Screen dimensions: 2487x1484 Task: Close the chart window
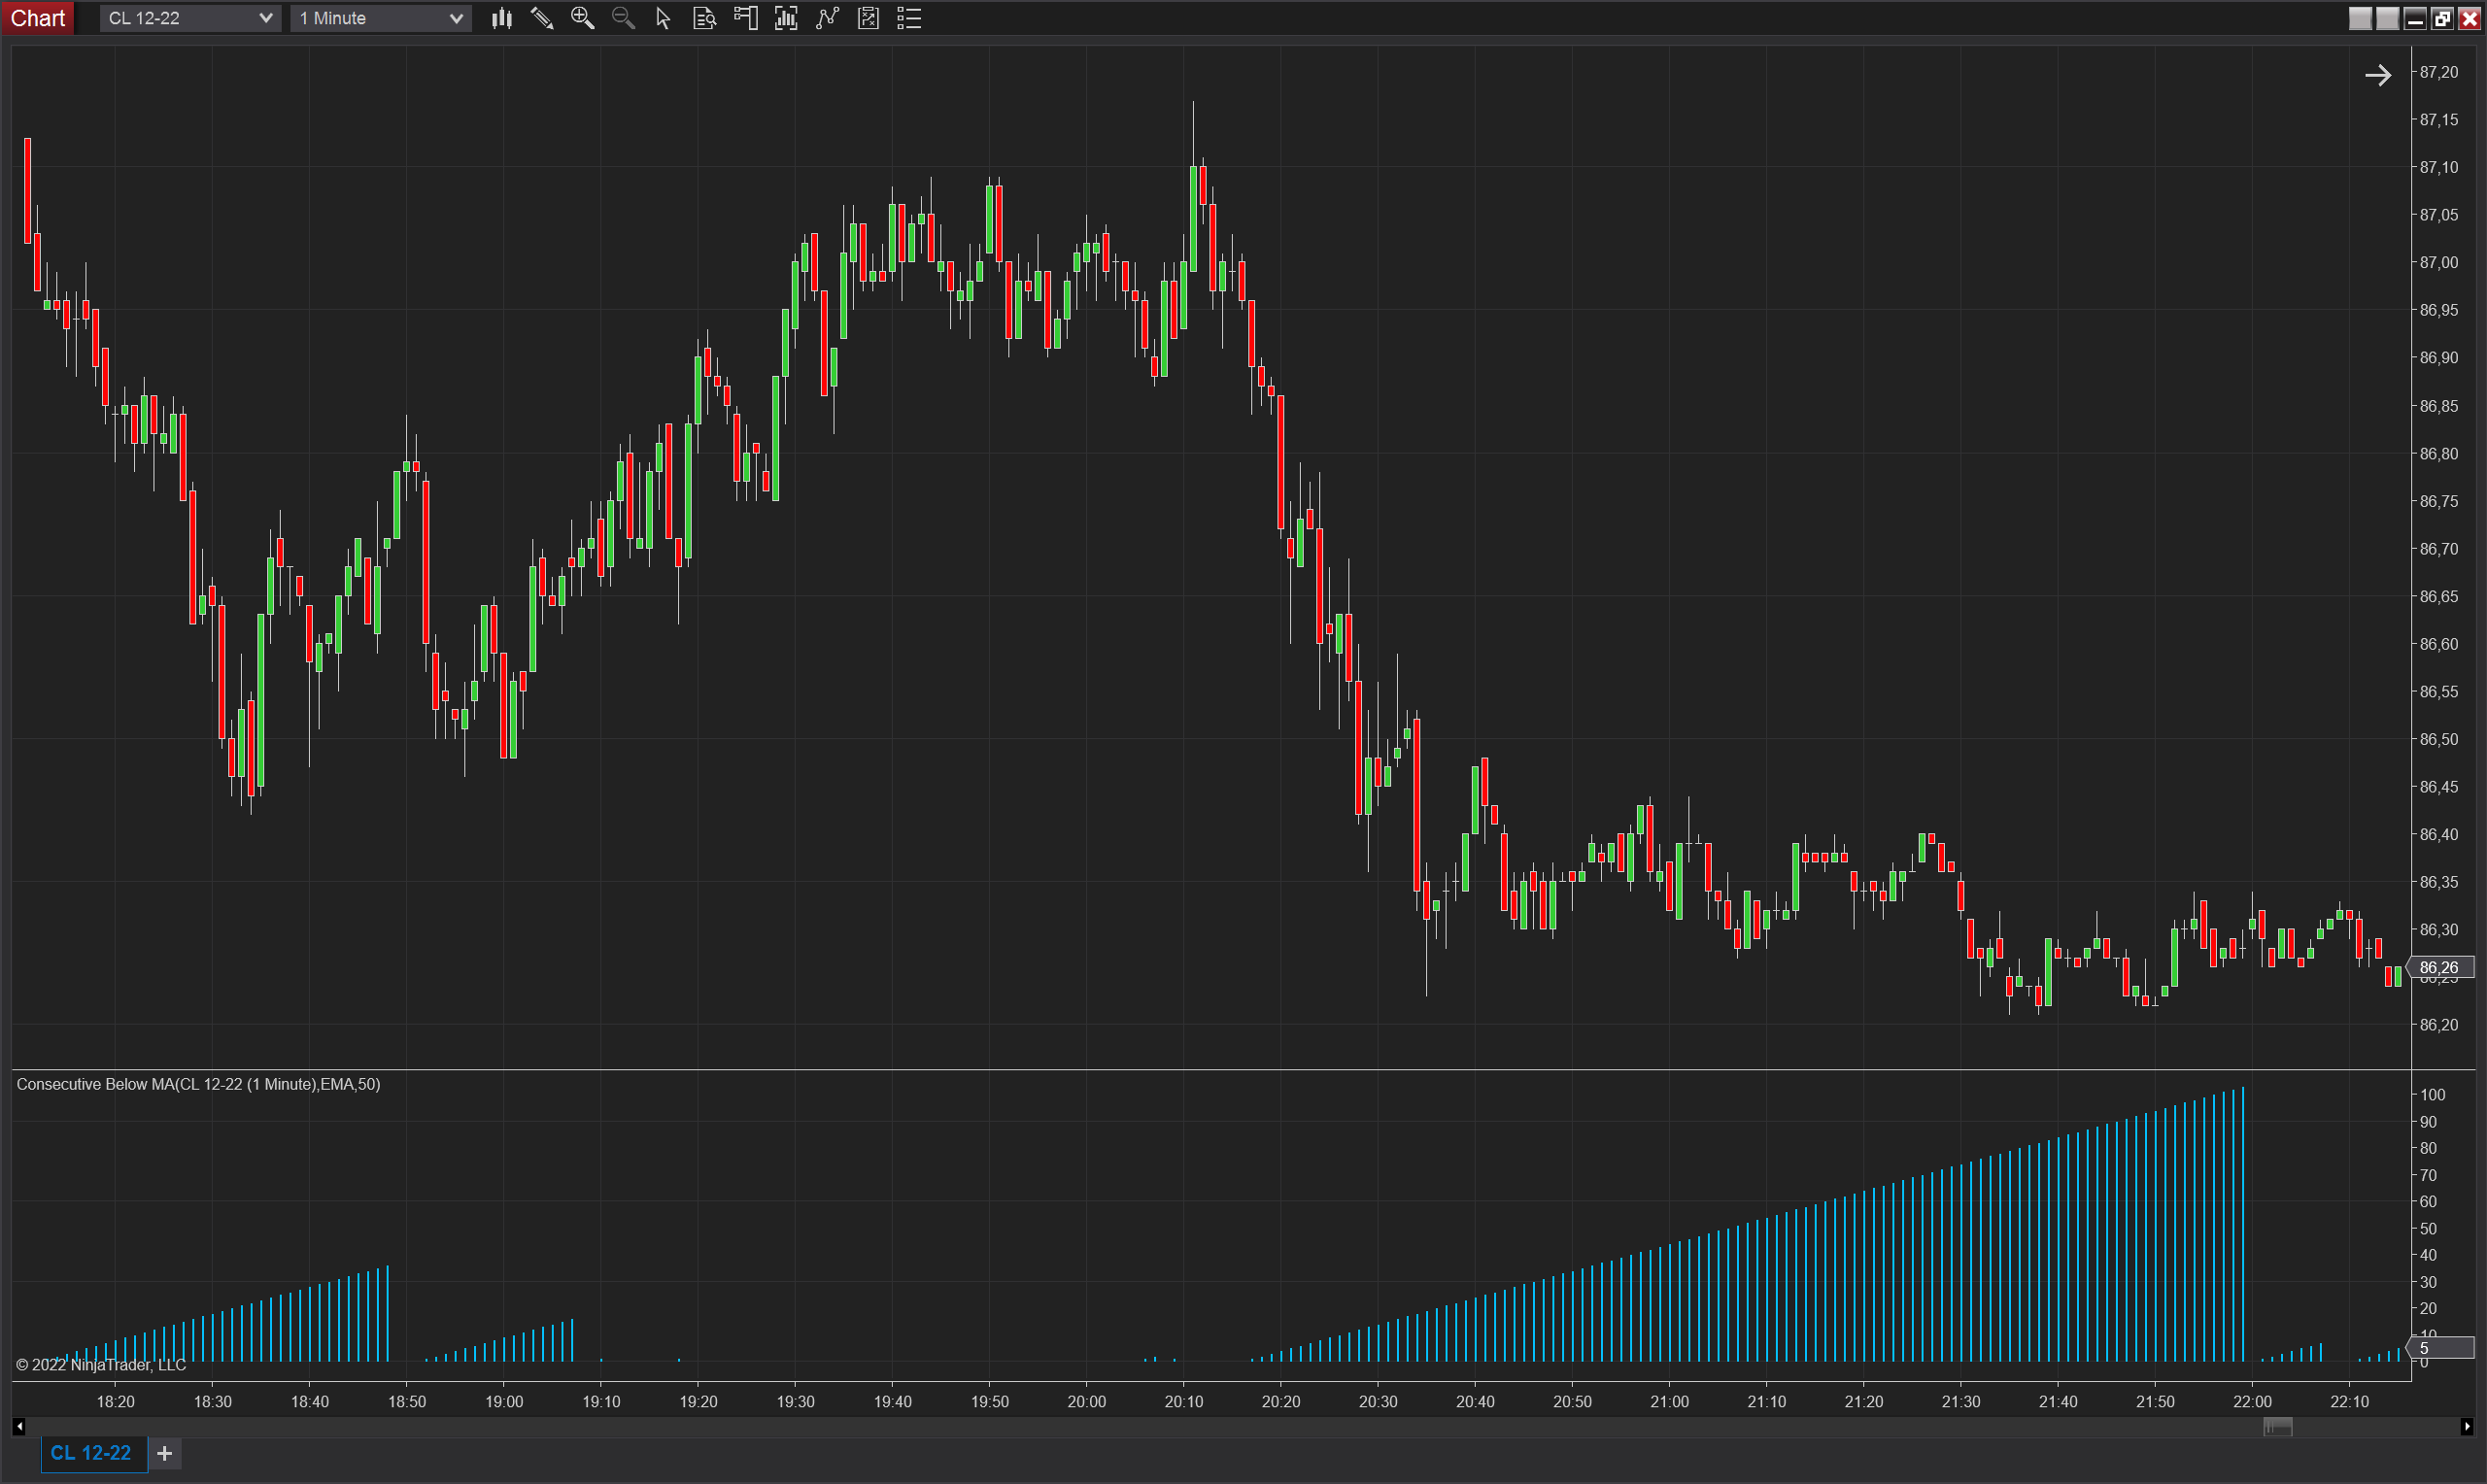(2469, 18)
